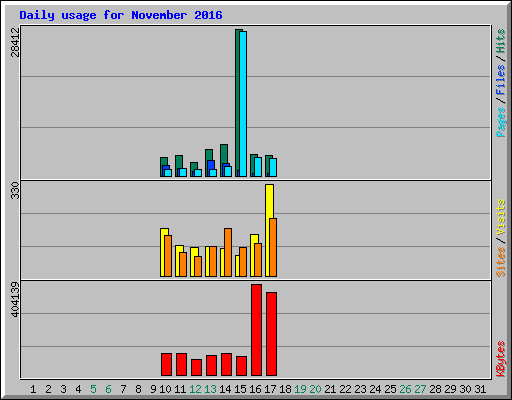
Task: Click day 15 on the x-axis
Action: pos(240,389)
